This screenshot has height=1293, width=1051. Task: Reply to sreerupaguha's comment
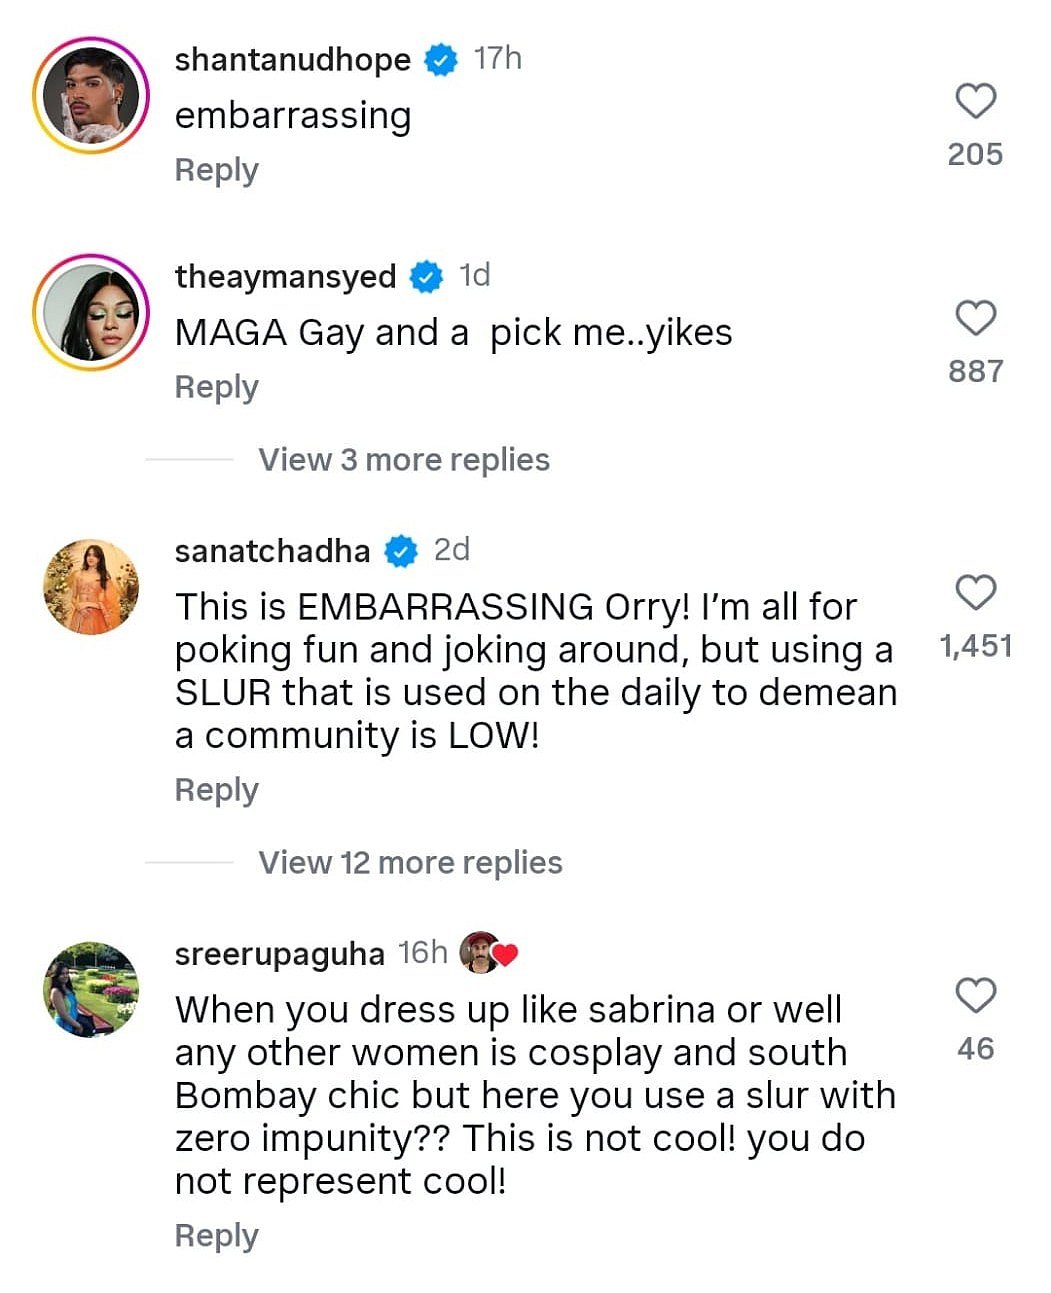click(x=216, y=1236)
